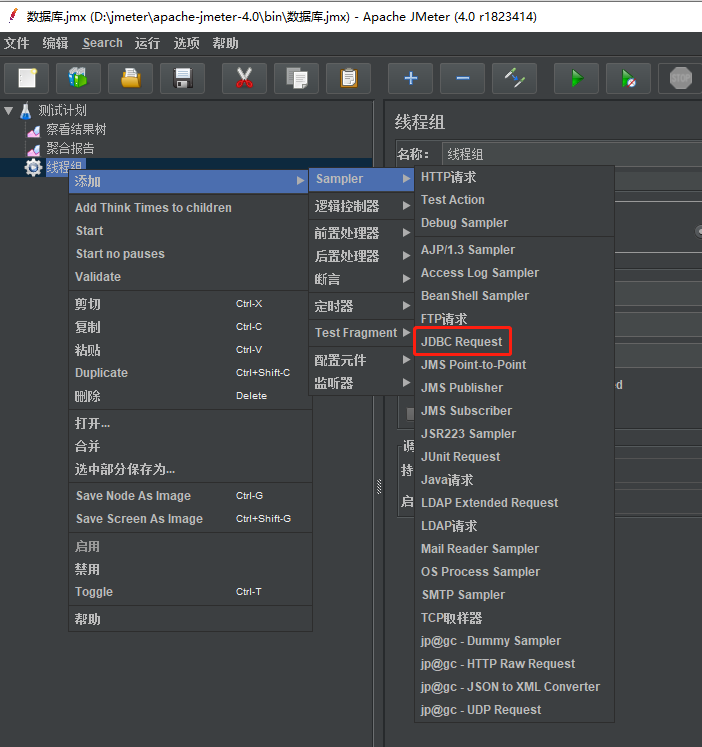The width and height of the screenshot is (702, 747).
Task: Open the Templates toolbar icon
Action: 78,78
